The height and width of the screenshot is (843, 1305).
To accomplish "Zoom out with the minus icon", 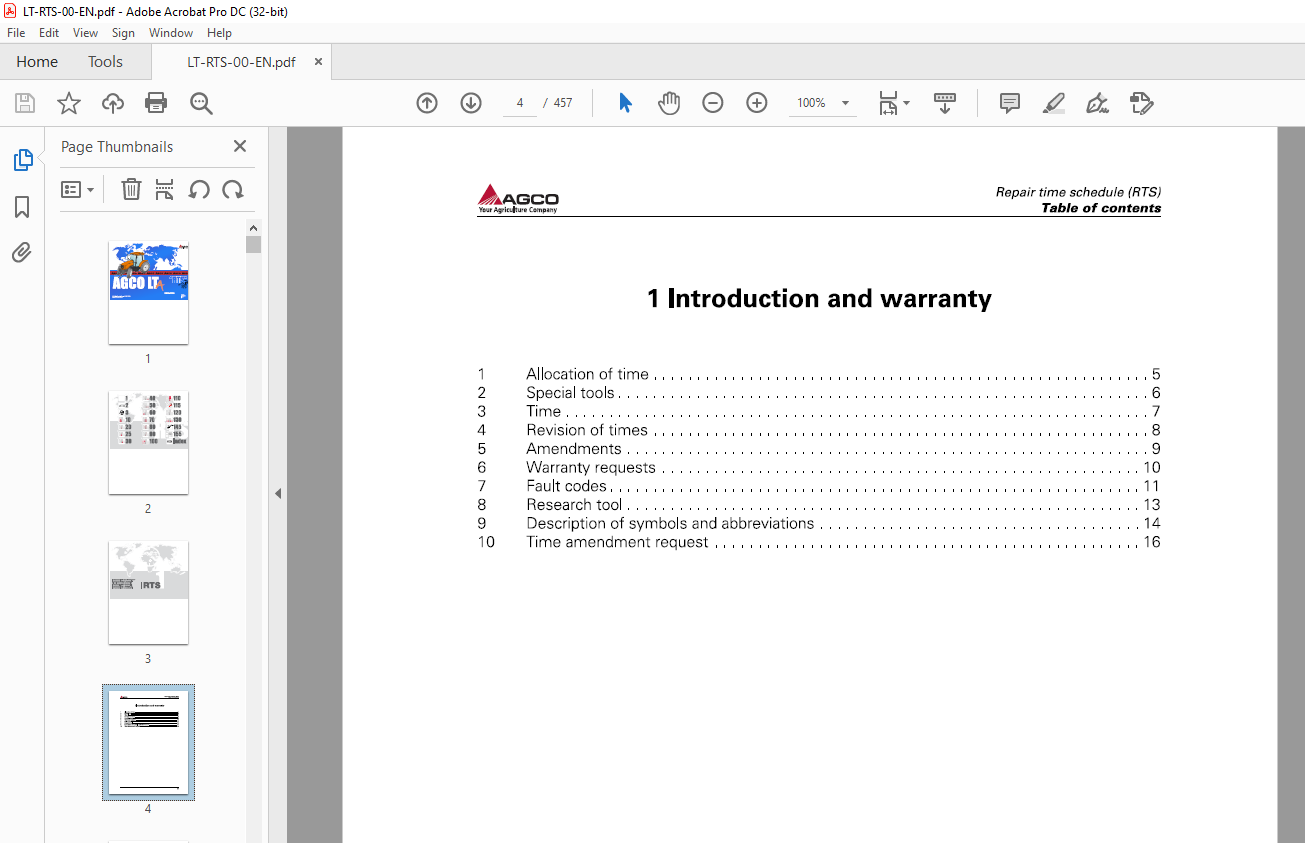I will click(713, 103).
